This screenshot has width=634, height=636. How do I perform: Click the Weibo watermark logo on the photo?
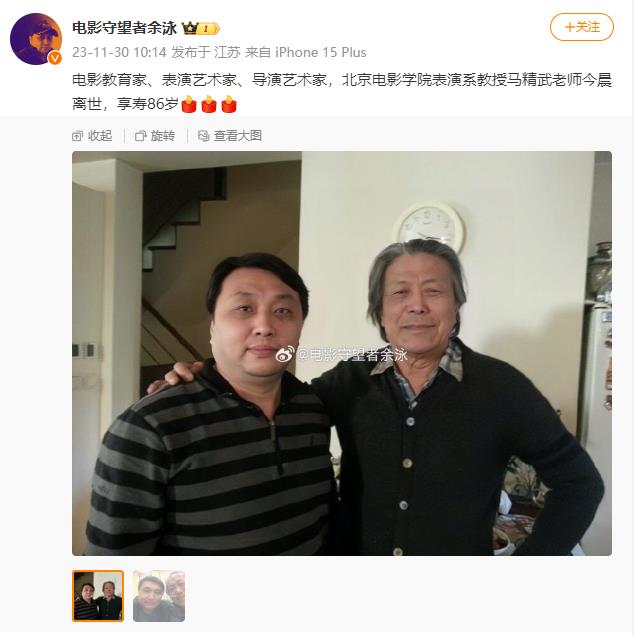[x=286, y=355]
